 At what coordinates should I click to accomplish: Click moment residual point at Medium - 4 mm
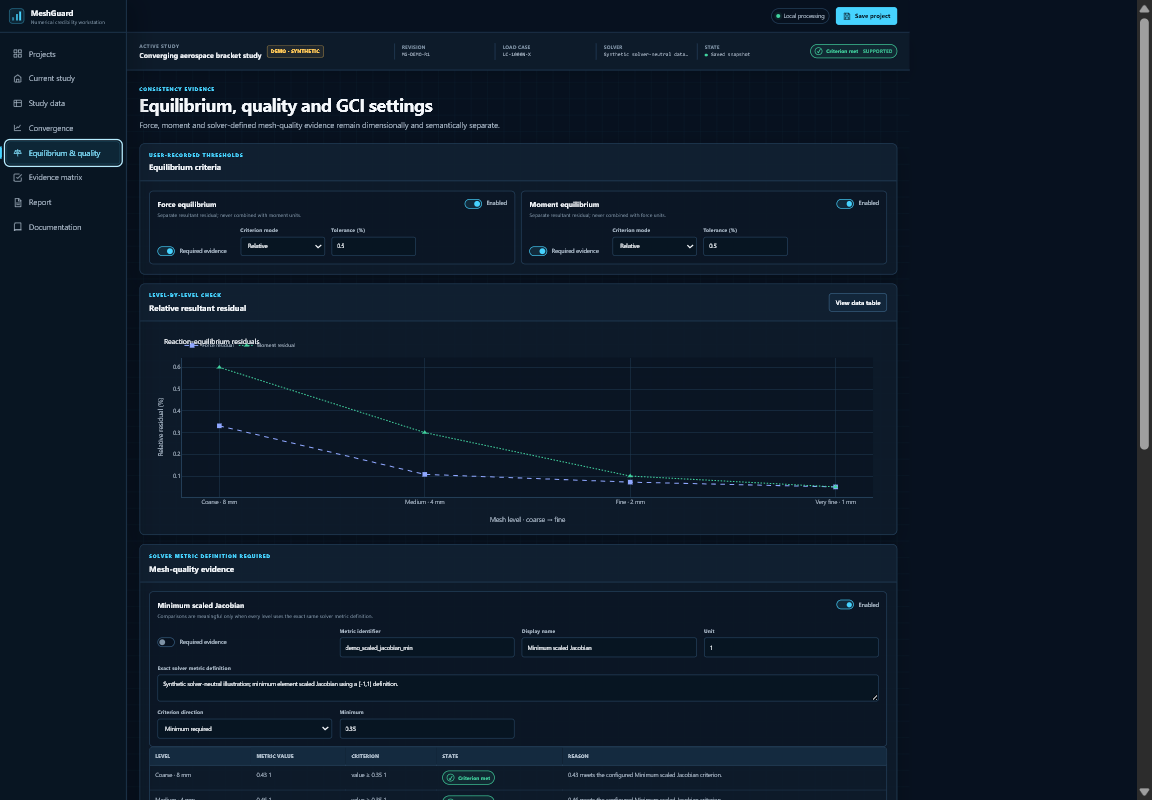pyautogui.click(x=425, y=432)
